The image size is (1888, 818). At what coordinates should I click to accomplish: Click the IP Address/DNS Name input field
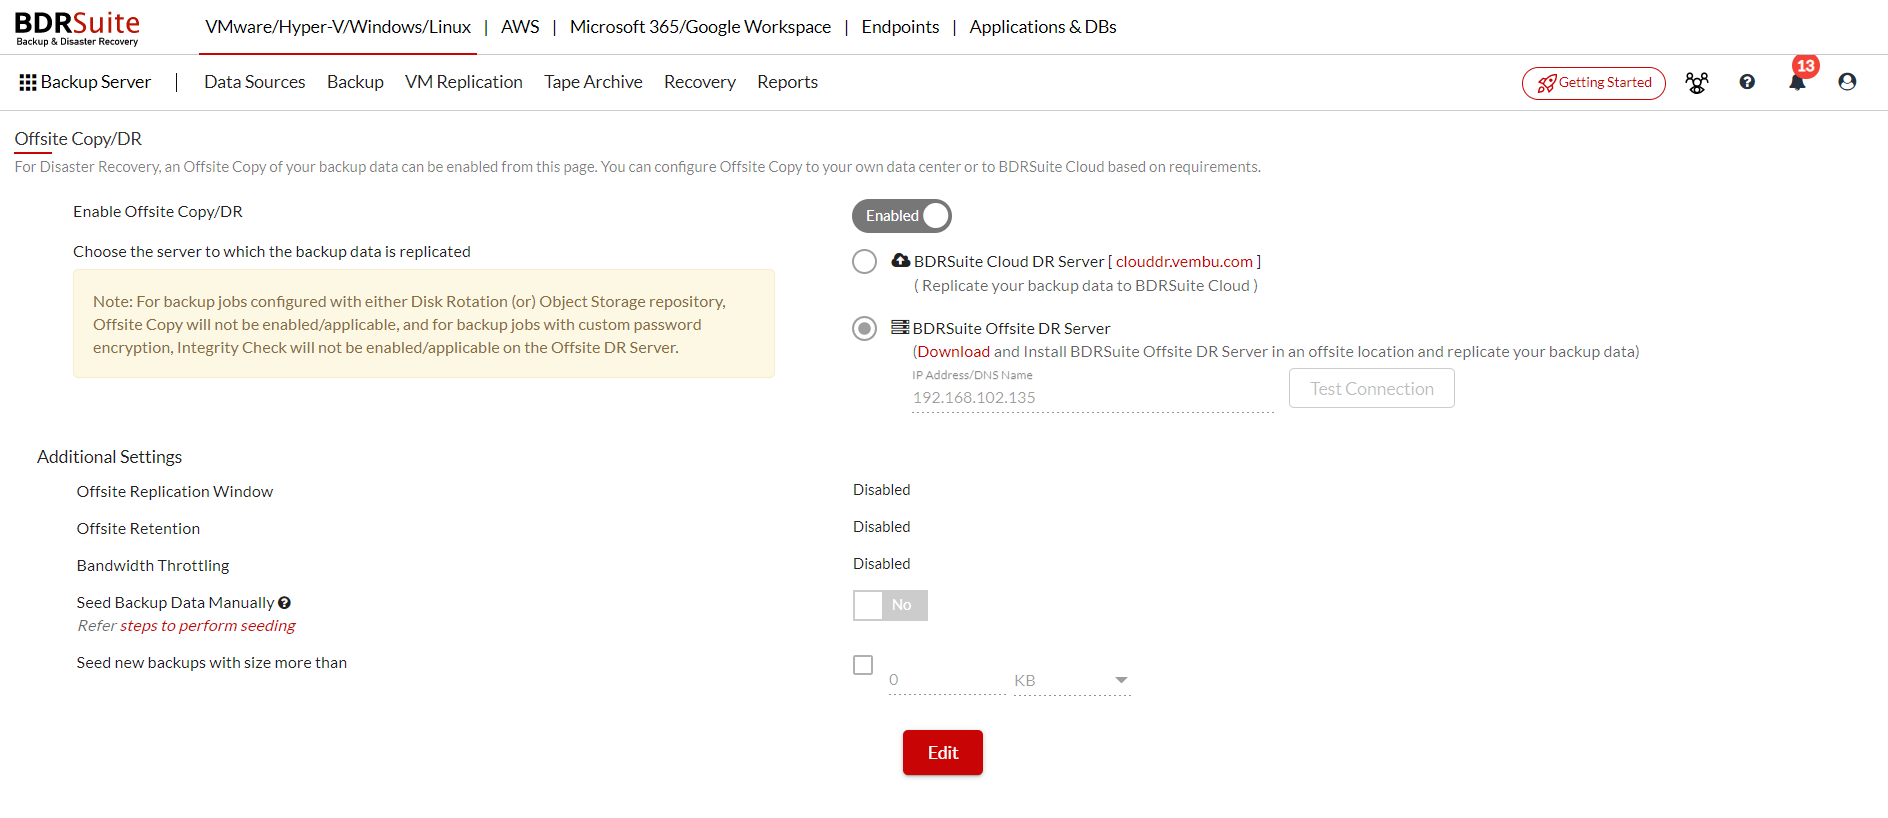(1093, 398)
